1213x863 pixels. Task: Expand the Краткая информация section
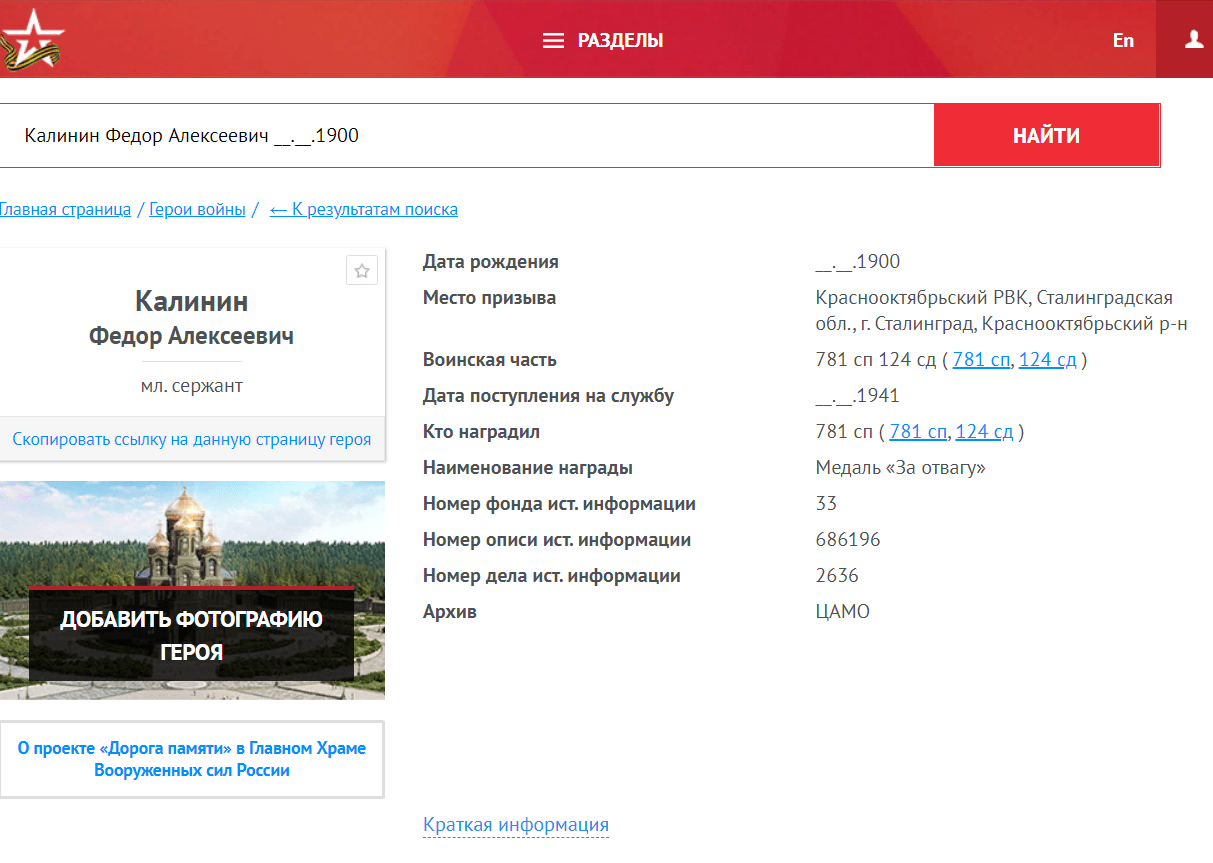516,825
